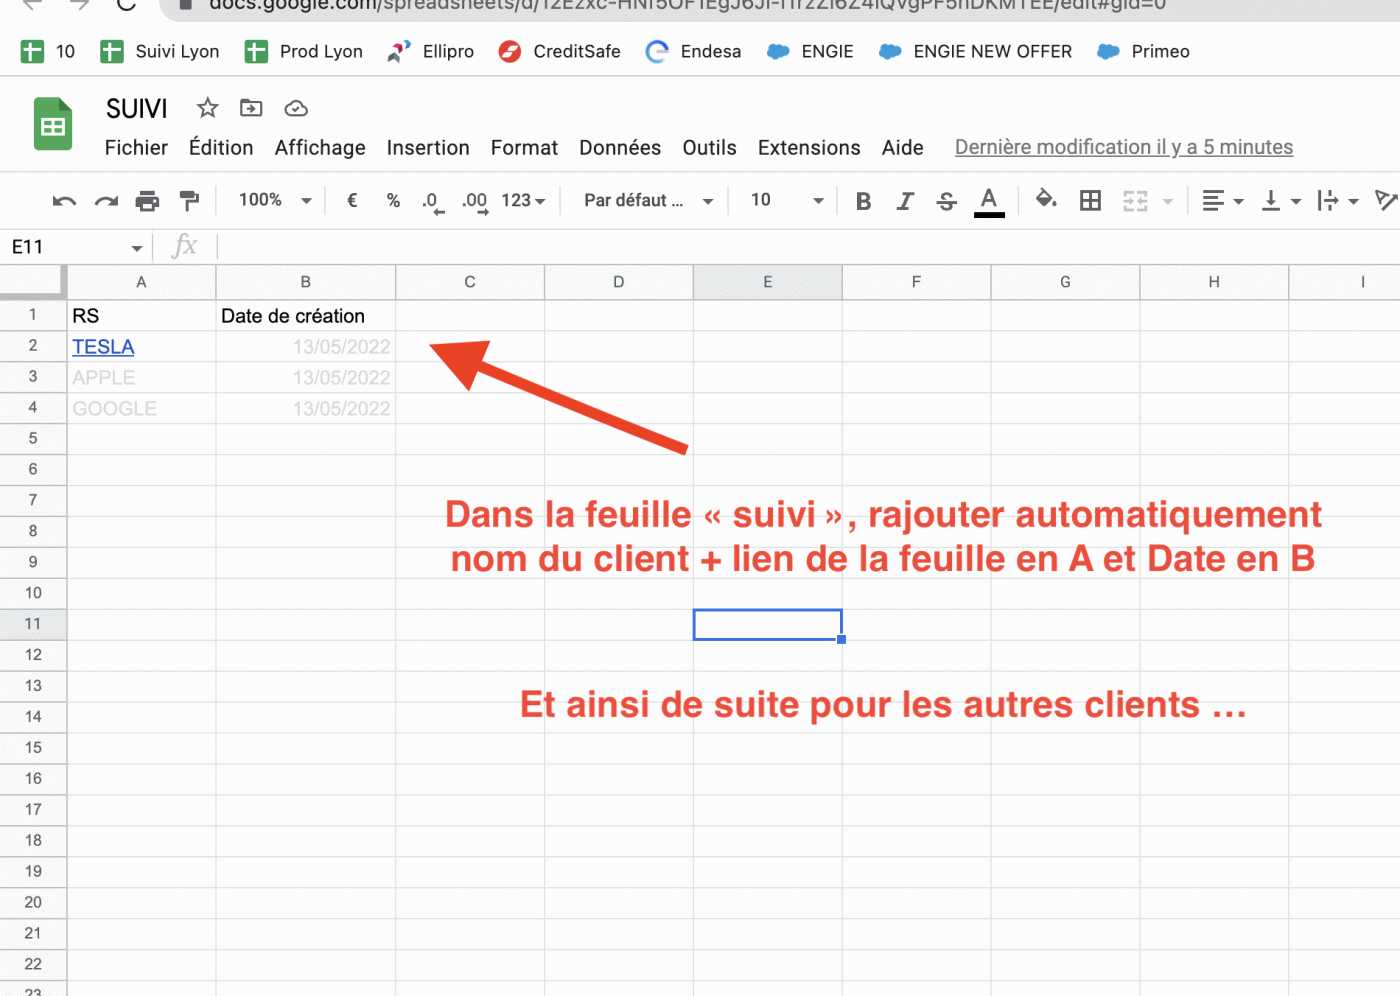Screen dimensions: 1400x996
Task: Open the fill color bucket picker
Action: click(x=1046, y=200)
